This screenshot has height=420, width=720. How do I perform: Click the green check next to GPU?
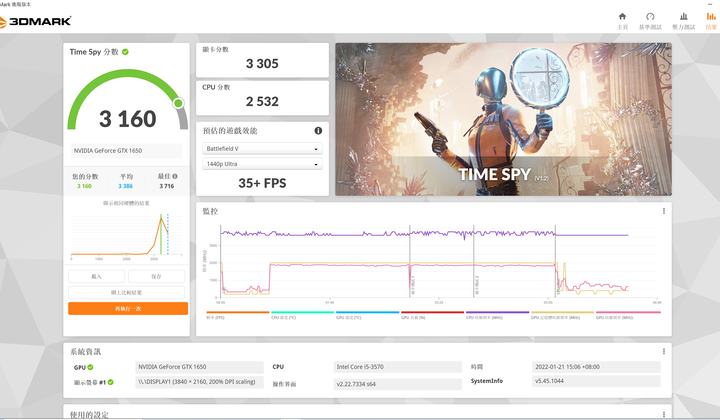(x=90, y=367)
